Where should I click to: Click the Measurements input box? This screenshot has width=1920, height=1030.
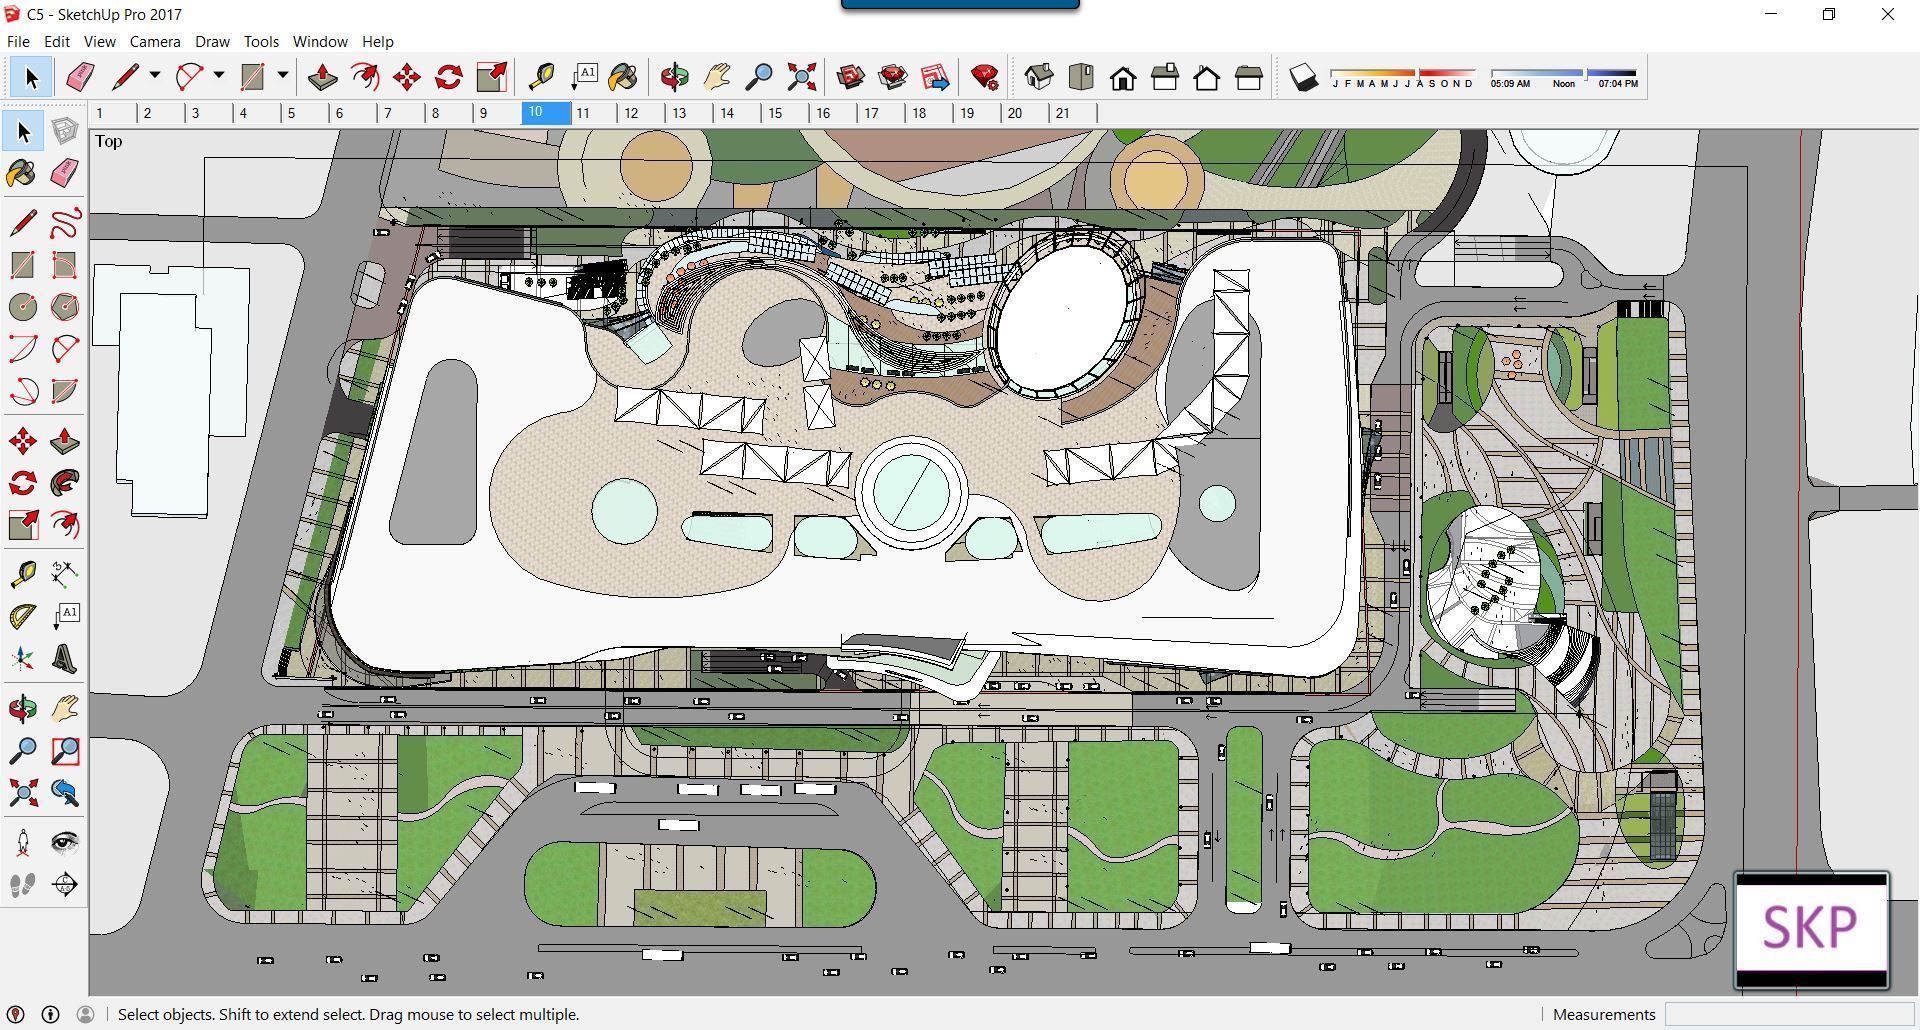coord(1788,1014)
